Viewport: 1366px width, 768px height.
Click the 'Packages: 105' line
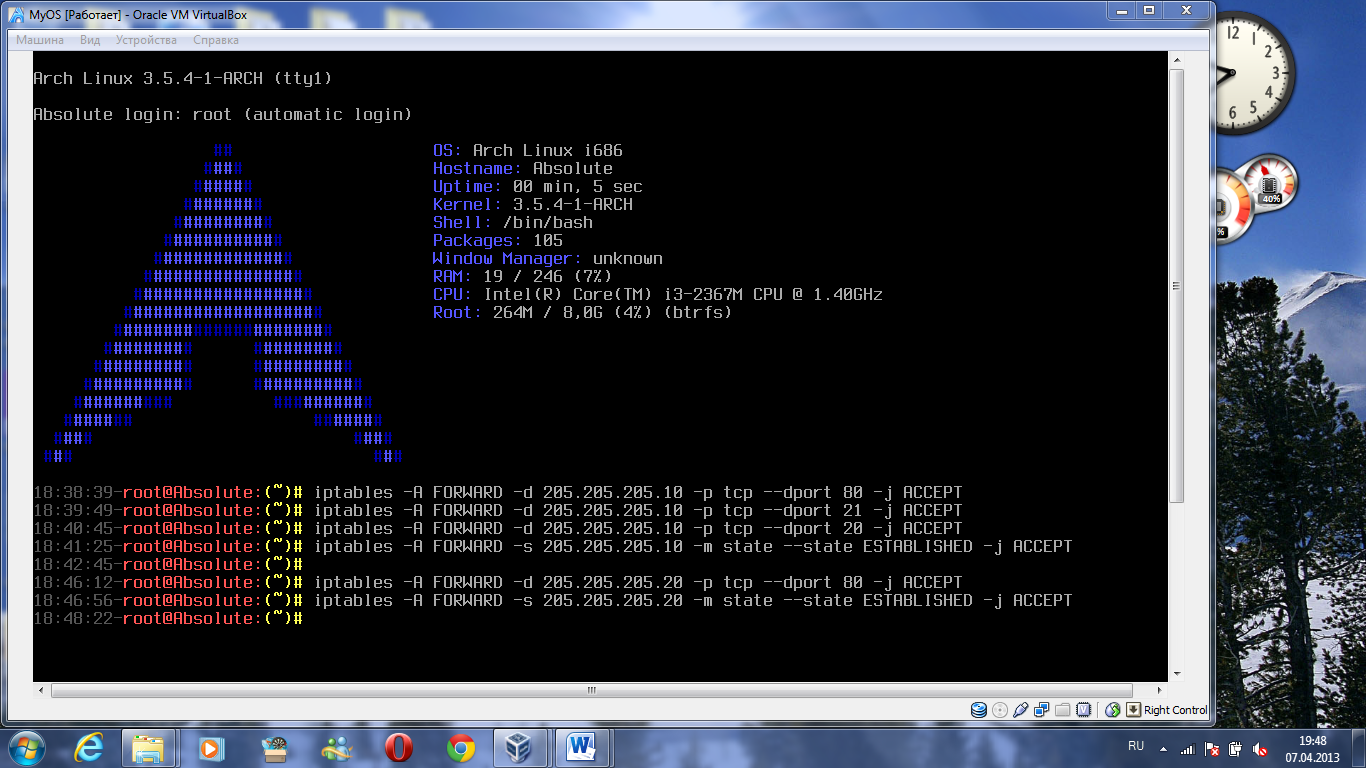point(498,240)
